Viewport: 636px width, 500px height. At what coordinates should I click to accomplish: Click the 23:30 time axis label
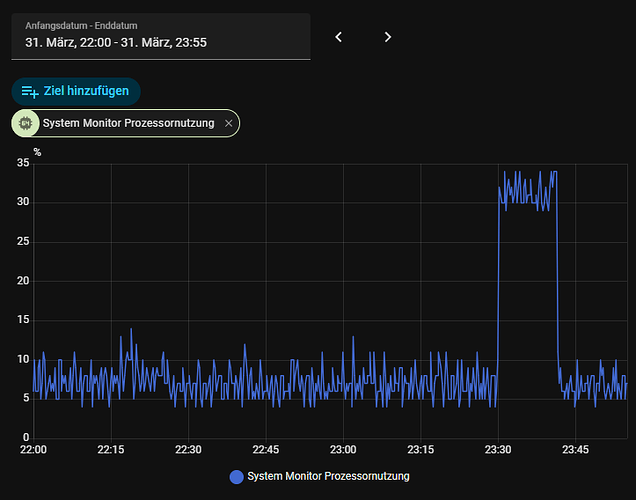[x=498, y=450]
